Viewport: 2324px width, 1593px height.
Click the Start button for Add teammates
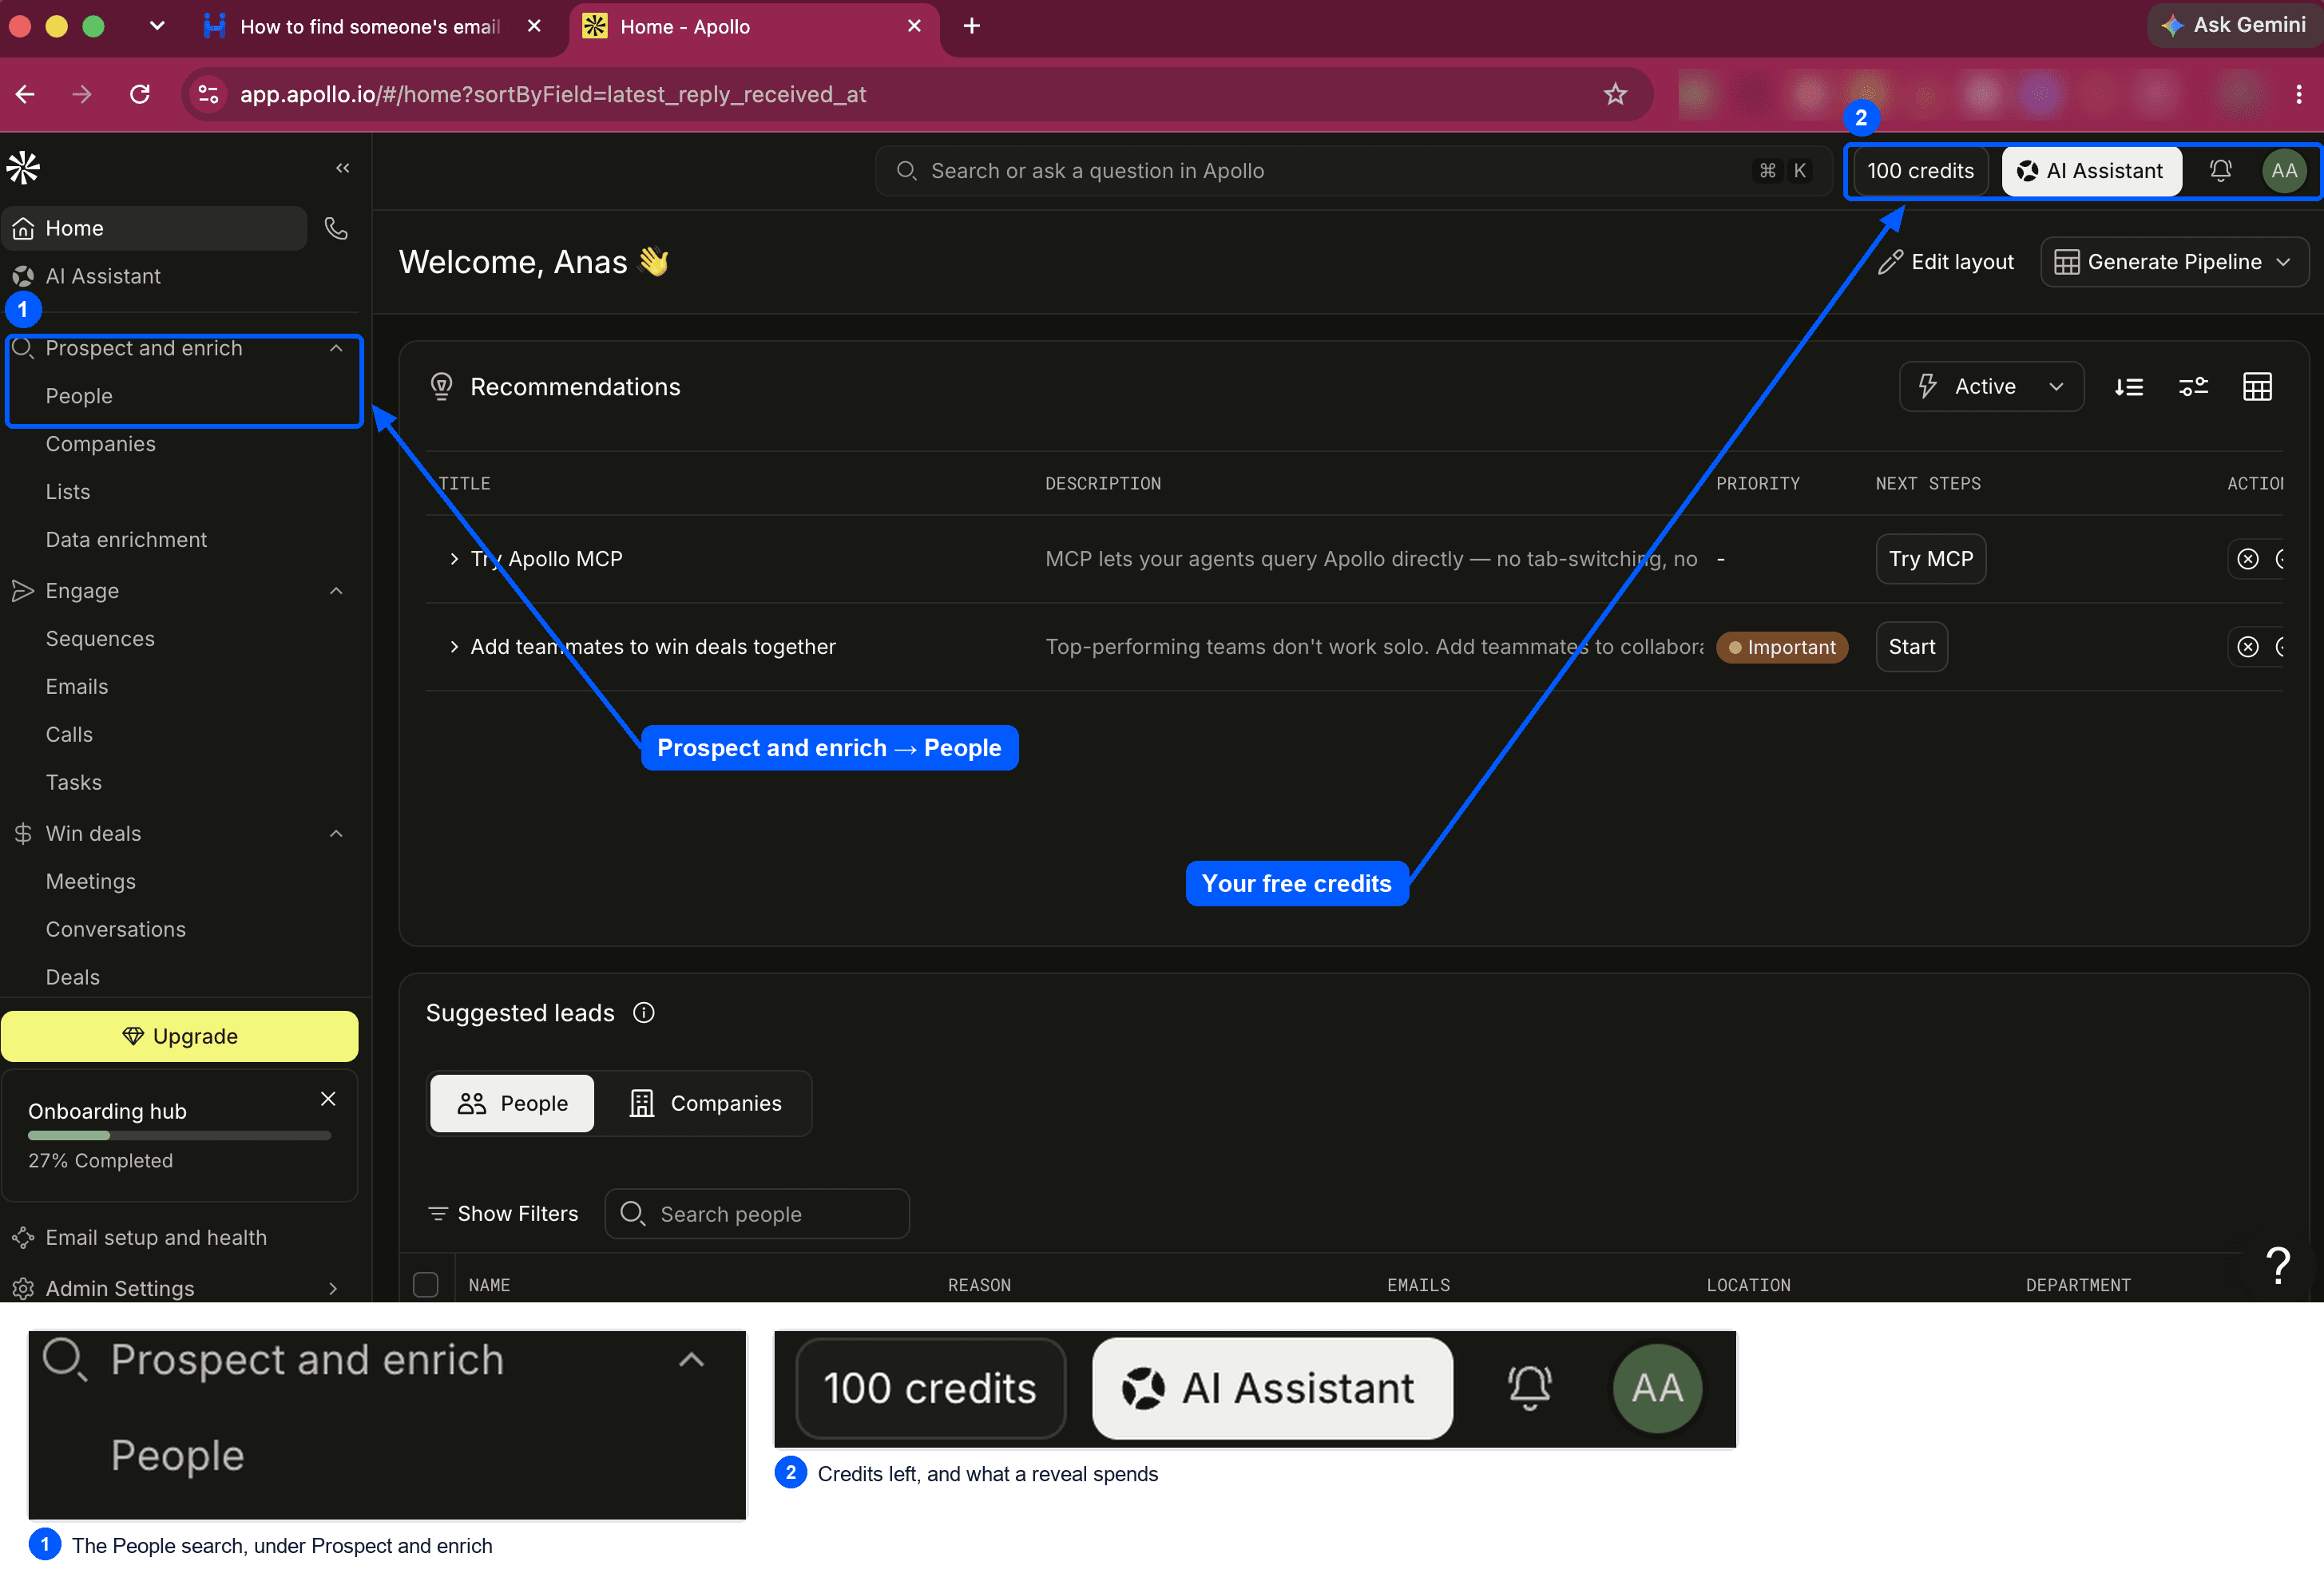[x=1911, y=647]
